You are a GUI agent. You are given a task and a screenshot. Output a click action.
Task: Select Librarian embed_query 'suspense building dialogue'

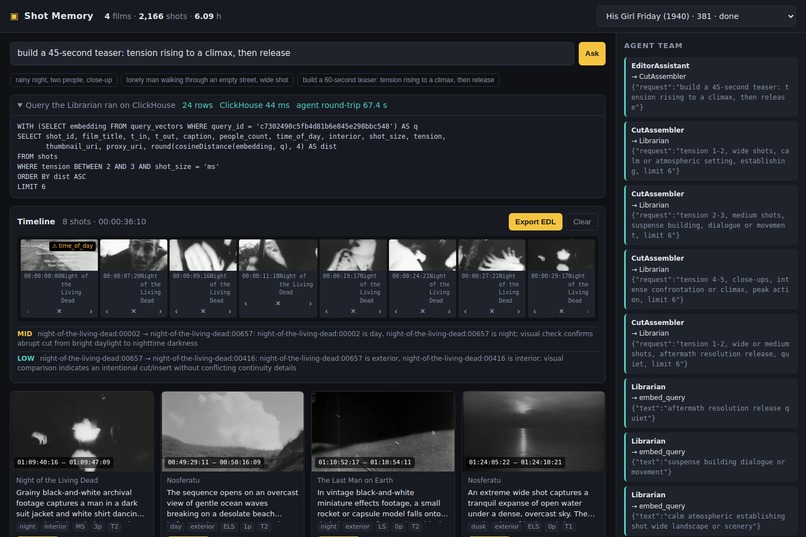click(711, 457)
